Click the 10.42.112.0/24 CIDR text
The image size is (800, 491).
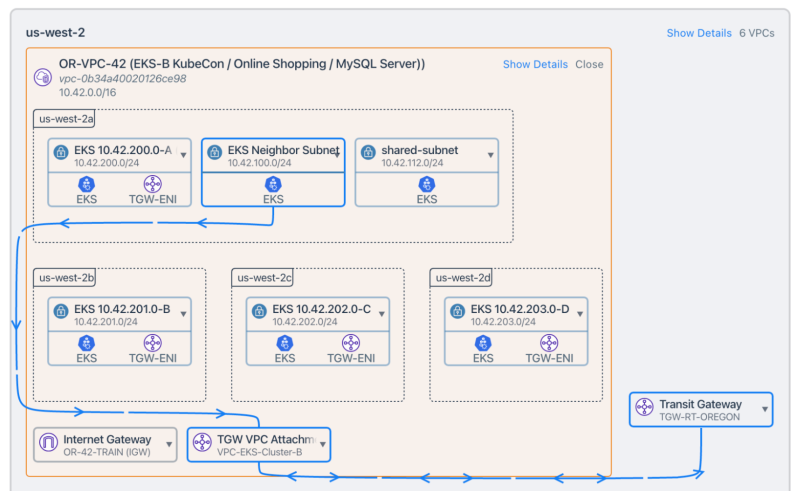point(412,163)
